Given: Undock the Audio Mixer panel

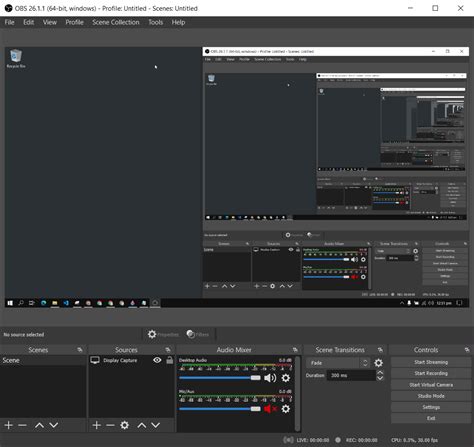Looking at the screenshot, I should (x=295, y=350).
